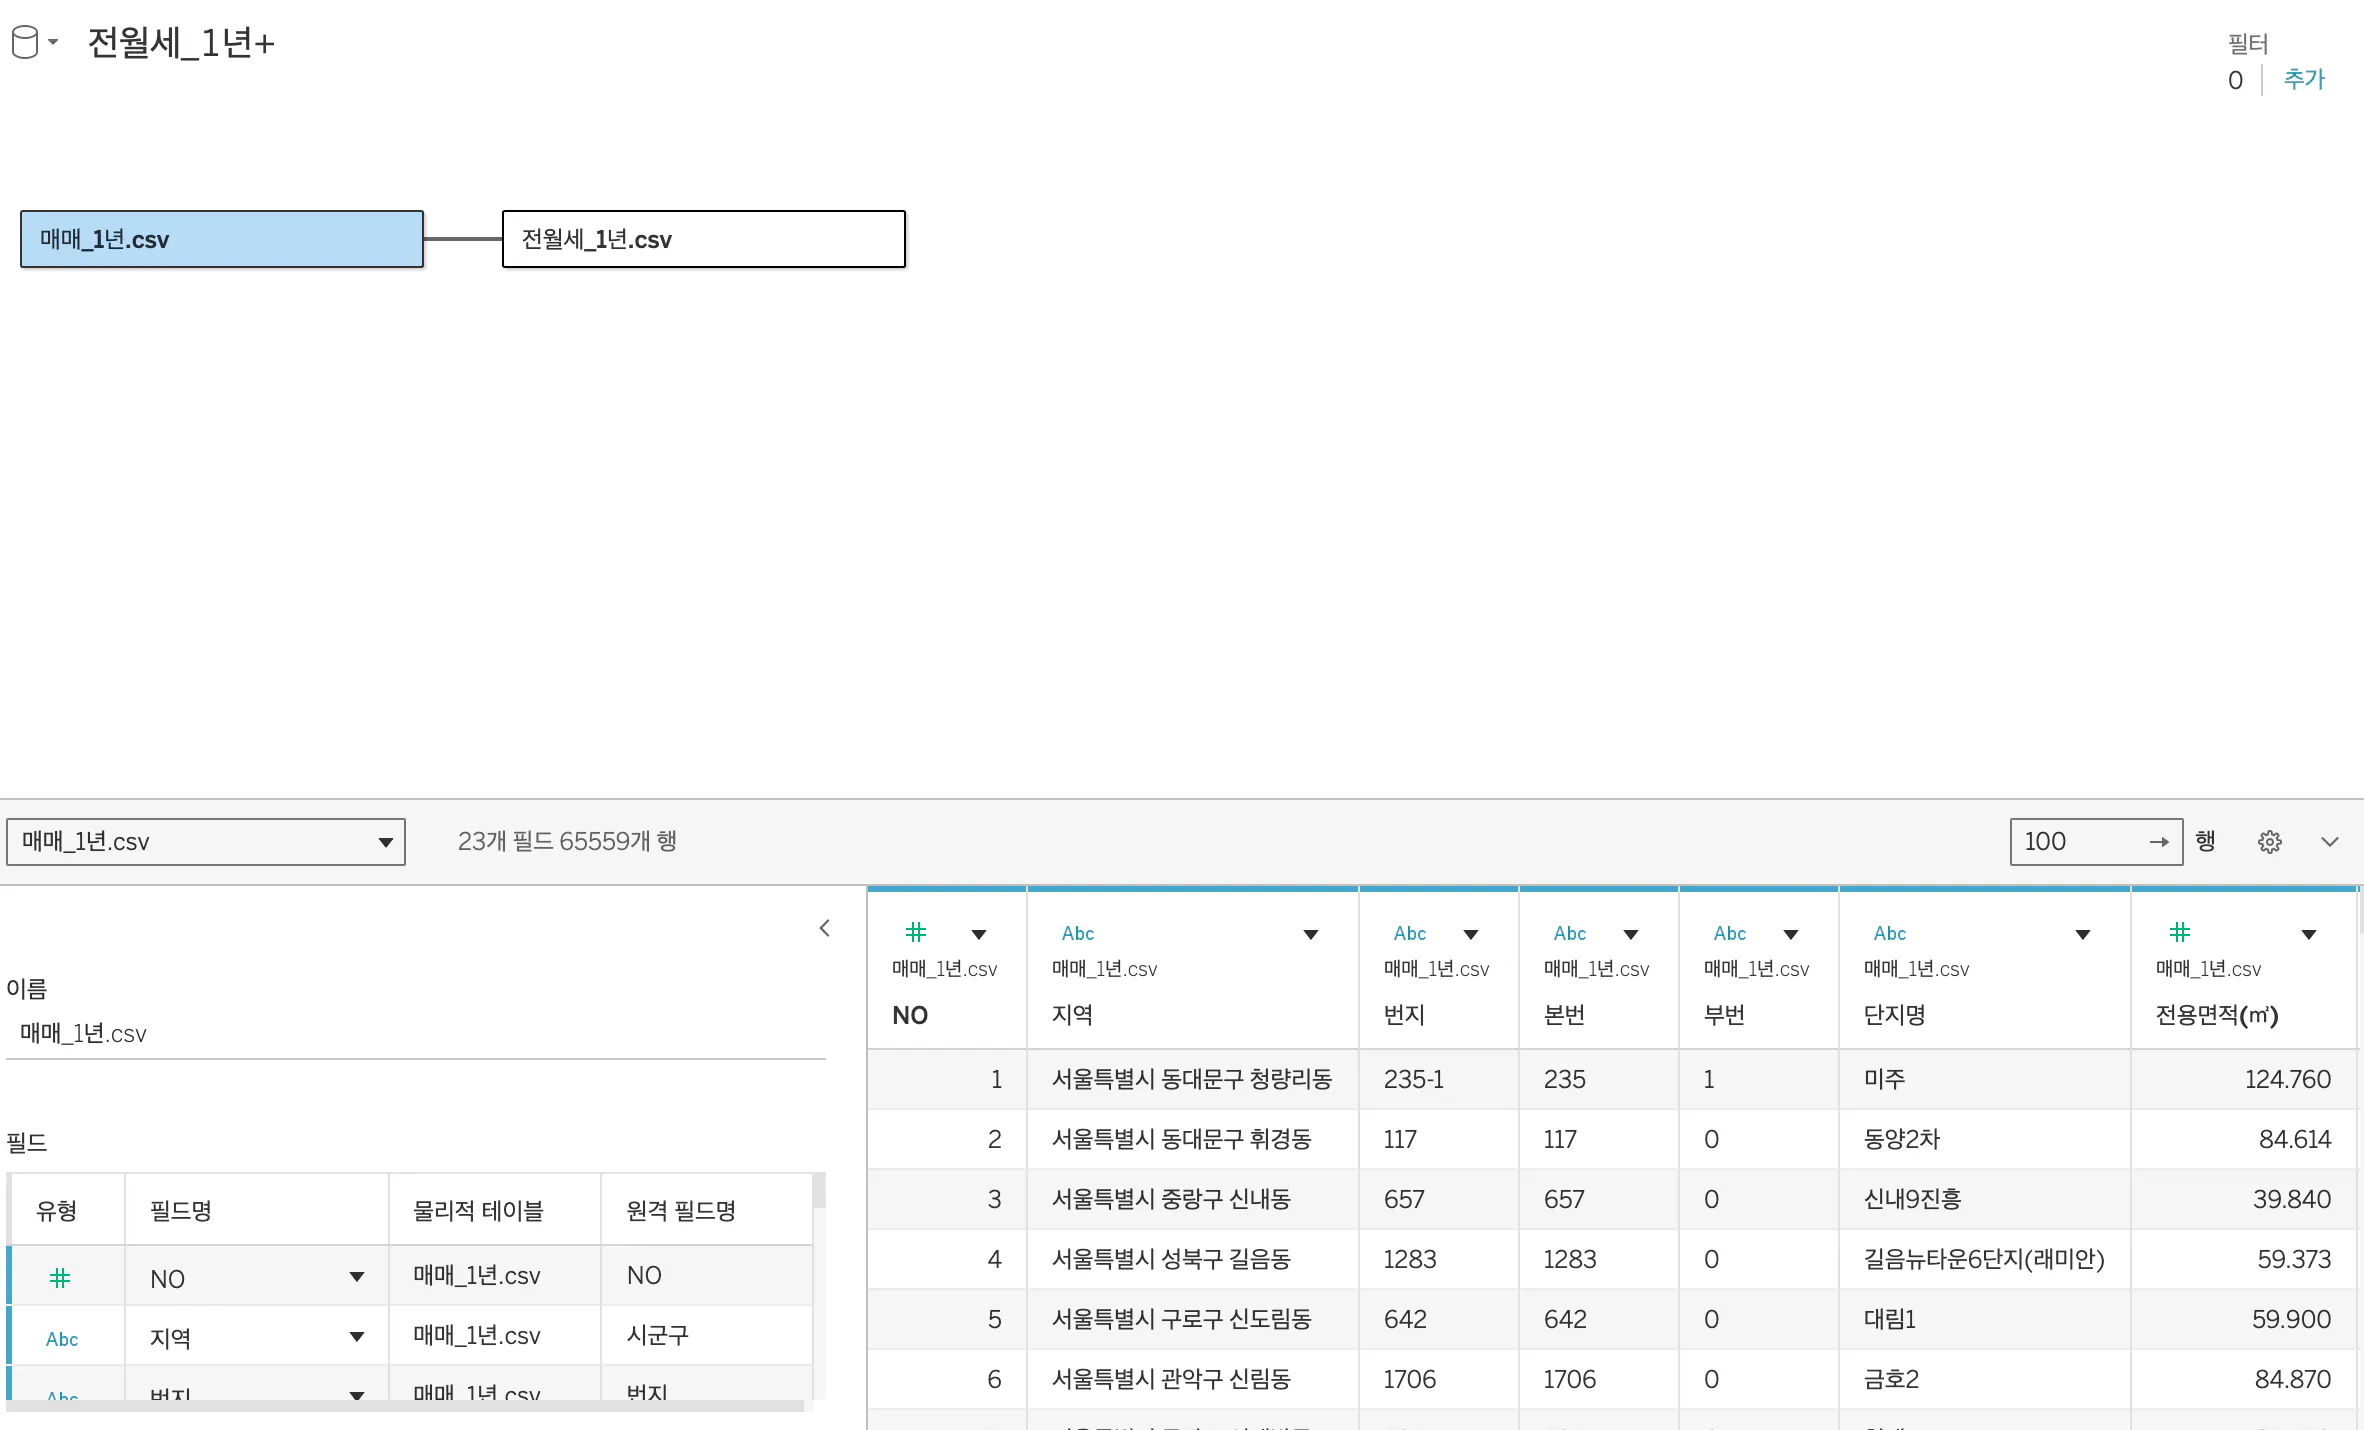This screenshot has width=2364, height=1430.
Task: Open the NO field name dropdown arrow
Action: (x=356, y=1277)
